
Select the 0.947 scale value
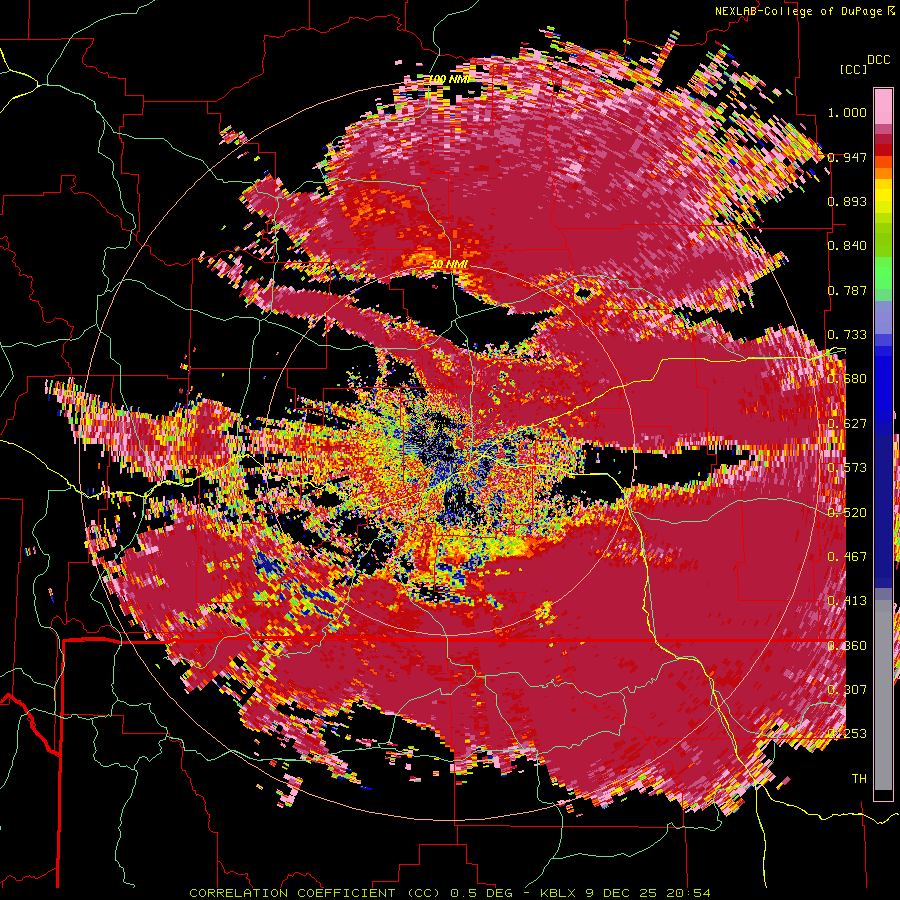coord(847,157)
